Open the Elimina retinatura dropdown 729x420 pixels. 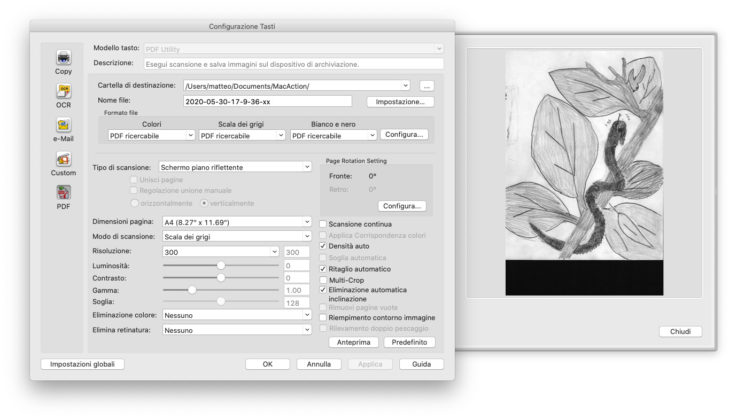(x=237, y=330)
